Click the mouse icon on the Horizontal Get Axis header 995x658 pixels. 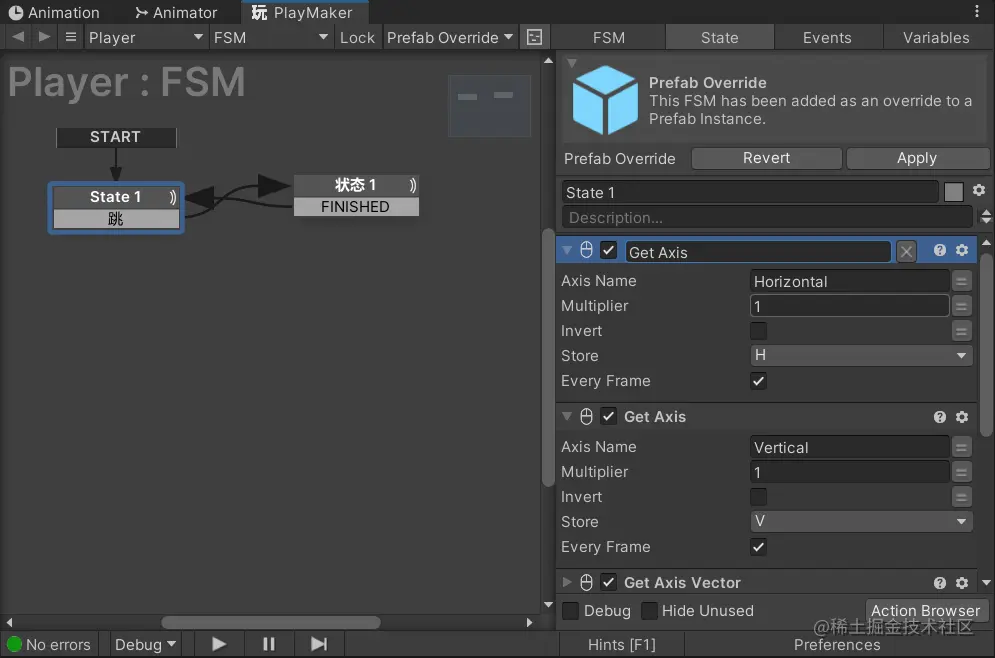pos(586,251)
